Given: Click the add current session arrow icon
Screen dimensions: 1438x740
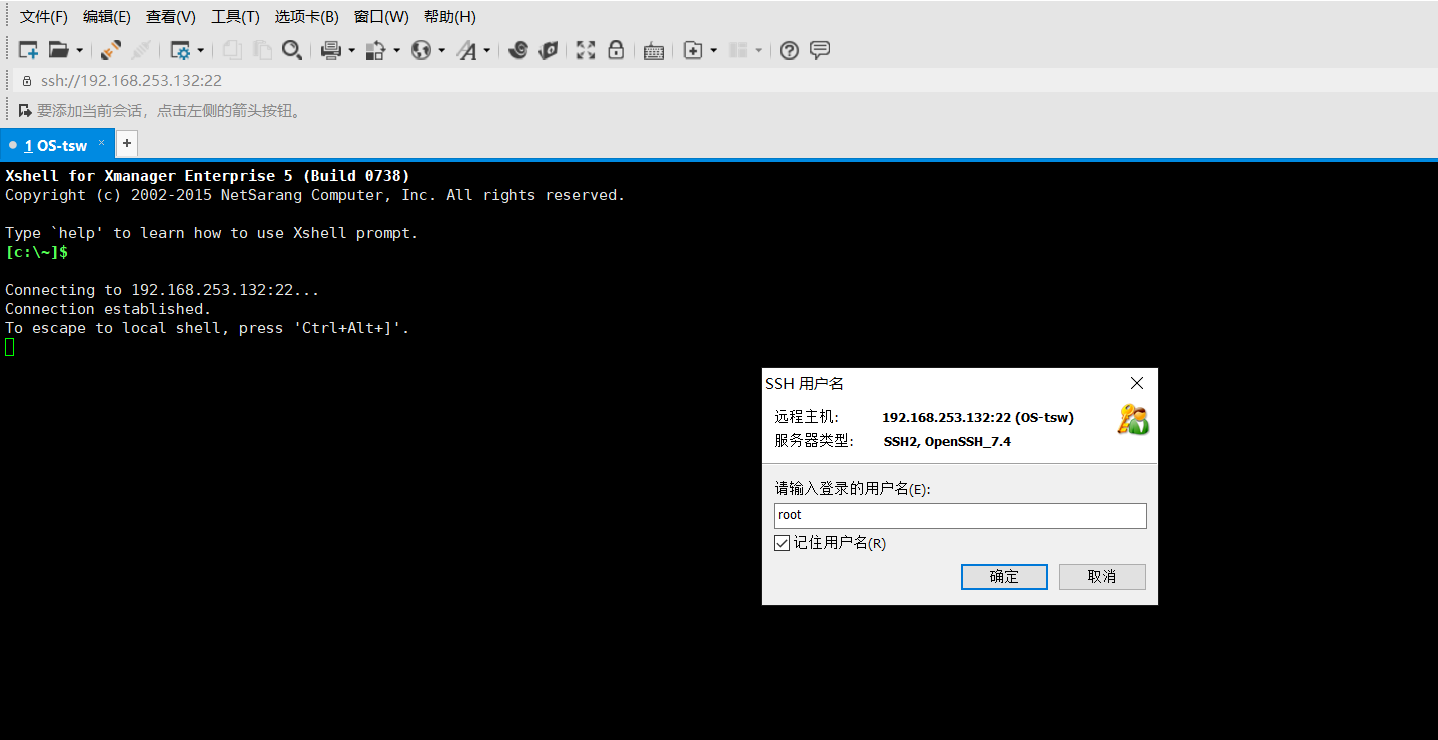Looking at the screenshot, I should (x=25, y=110).
